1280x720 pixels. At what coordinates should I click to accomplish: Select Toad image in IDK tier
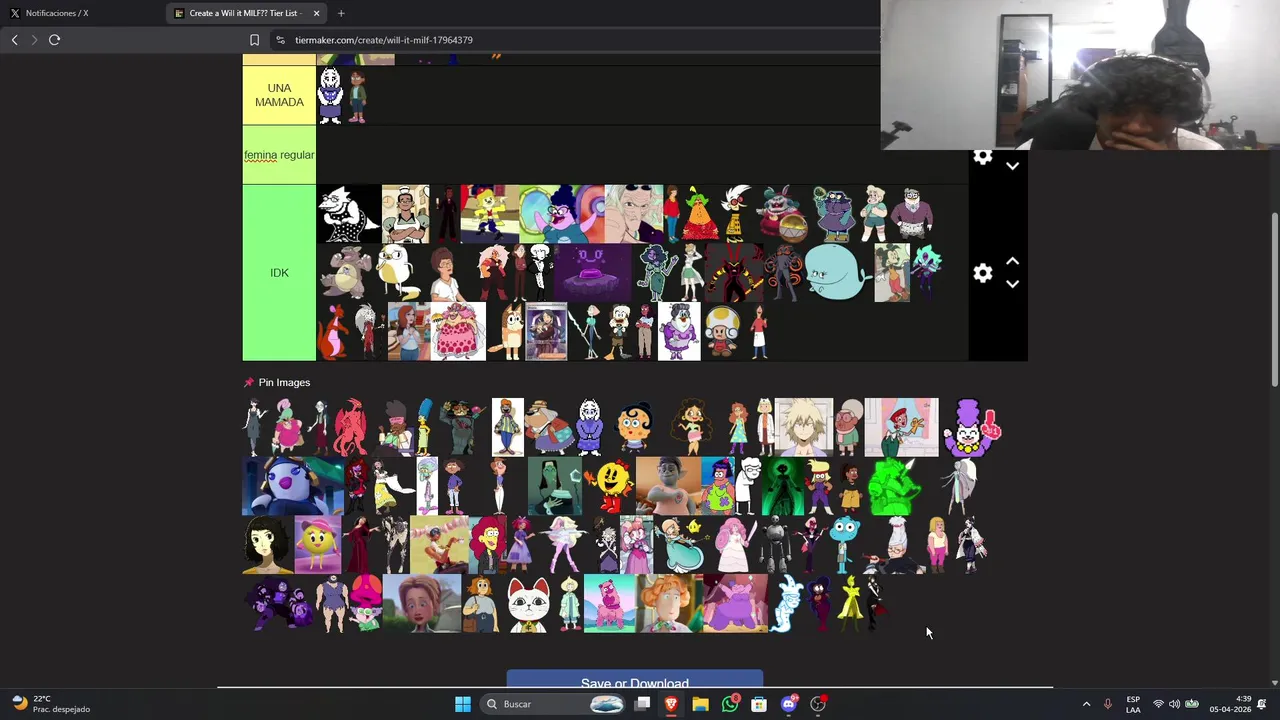pos(721,332)
